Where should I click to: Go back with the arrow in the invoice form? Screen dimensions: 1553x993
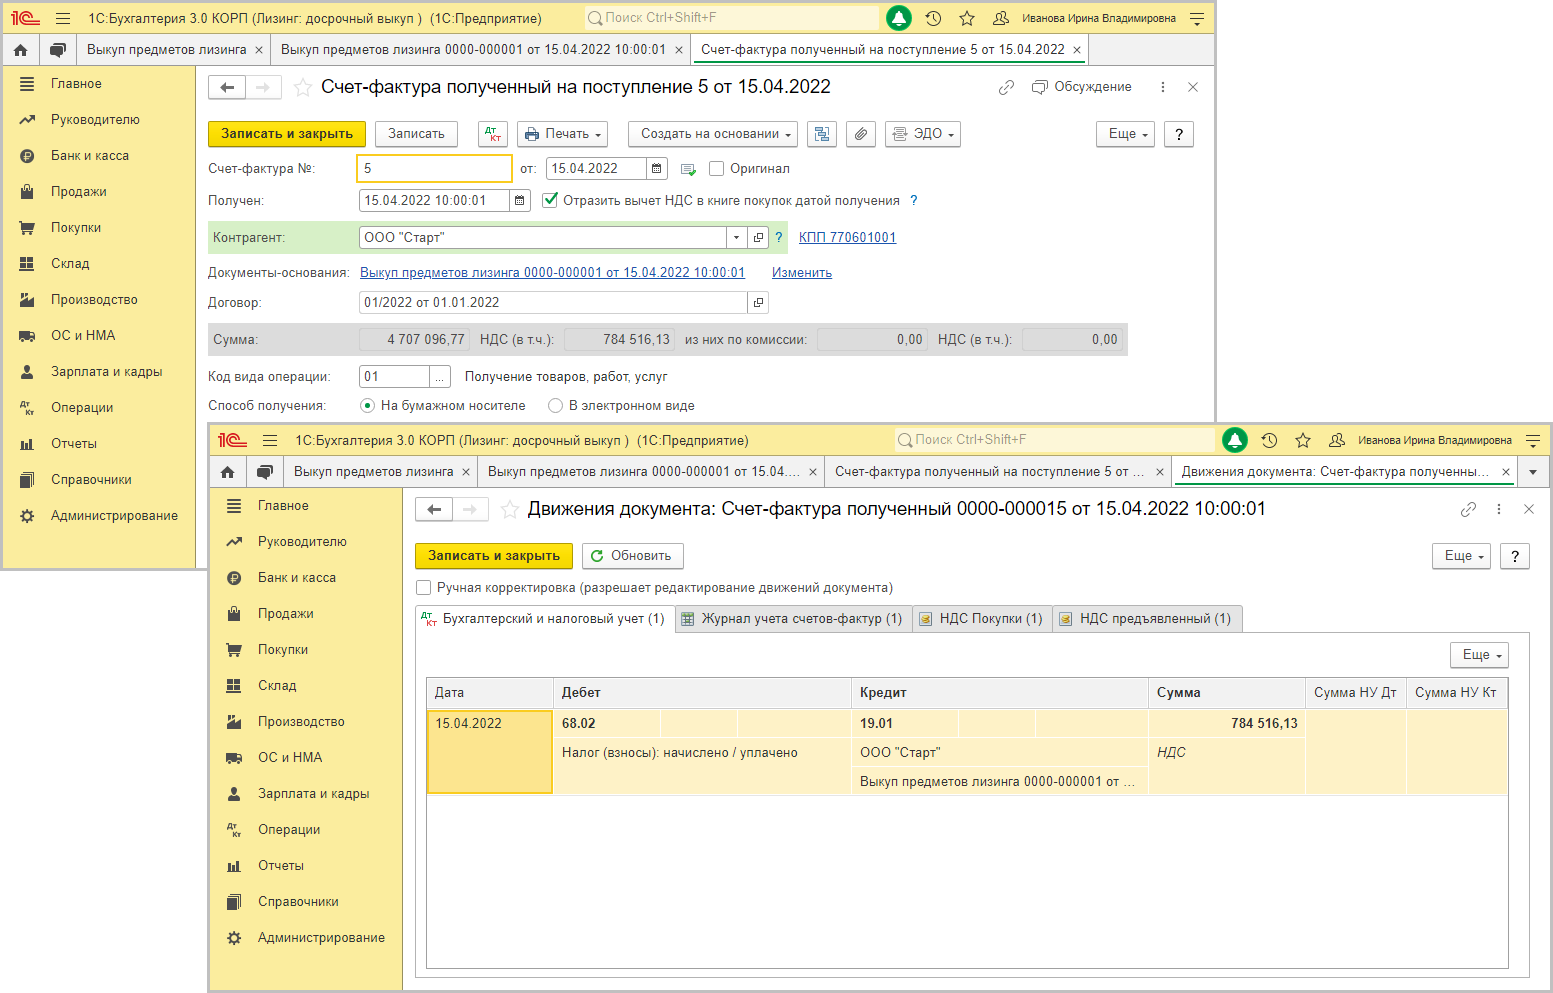(227, 88)
